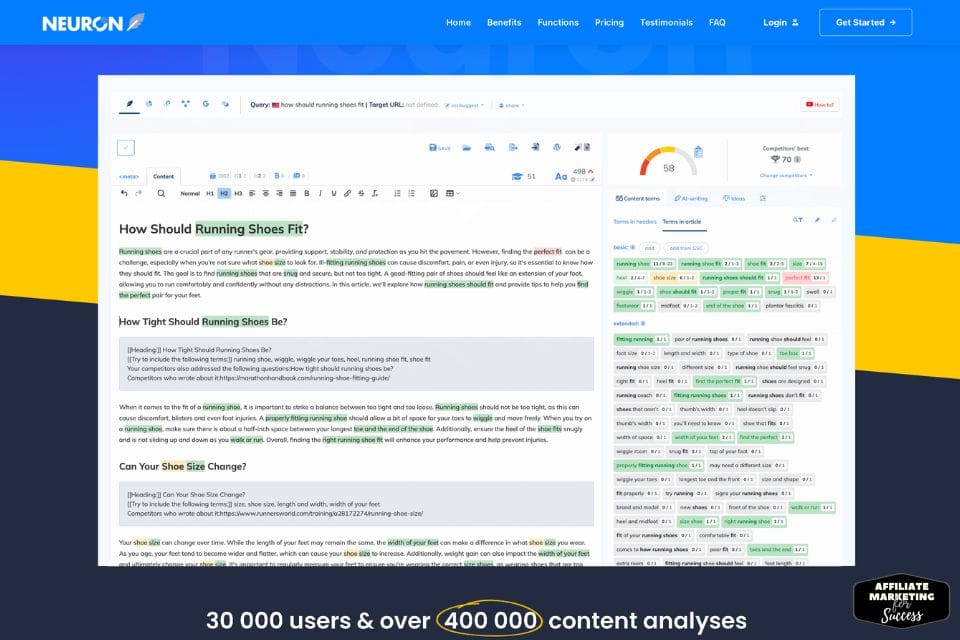Toggle bold formatting

tap(307, 193)
